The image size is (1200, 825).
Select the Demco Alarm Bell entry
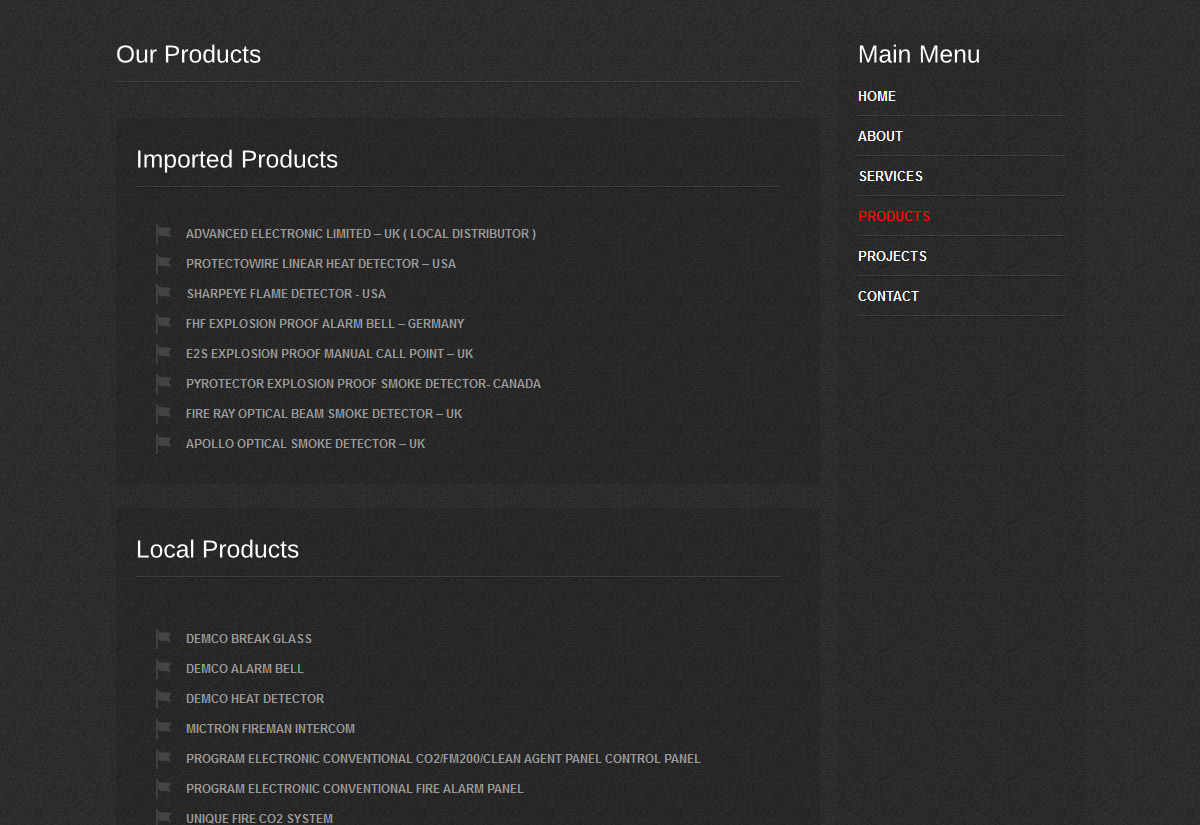[245, 669]
